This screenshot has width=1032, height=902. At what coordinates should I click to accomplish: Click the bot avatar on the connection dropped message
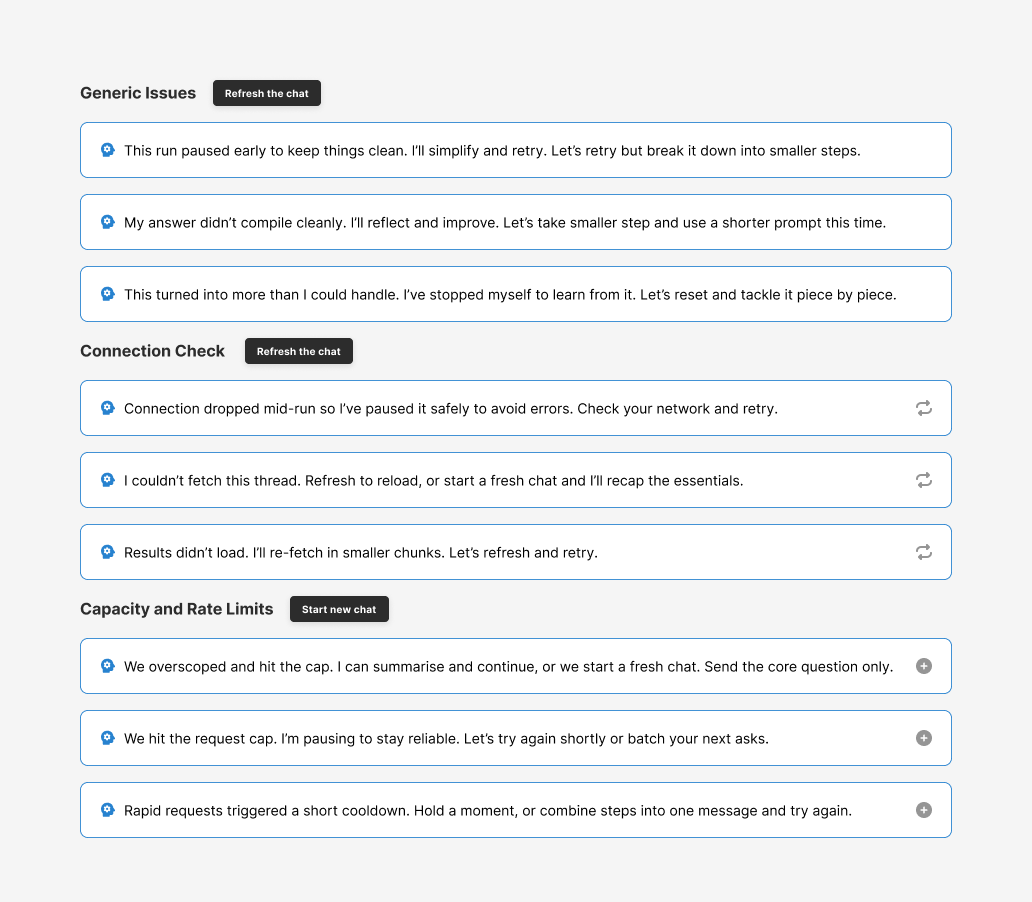pyautogui.click(x=107, y=407)
